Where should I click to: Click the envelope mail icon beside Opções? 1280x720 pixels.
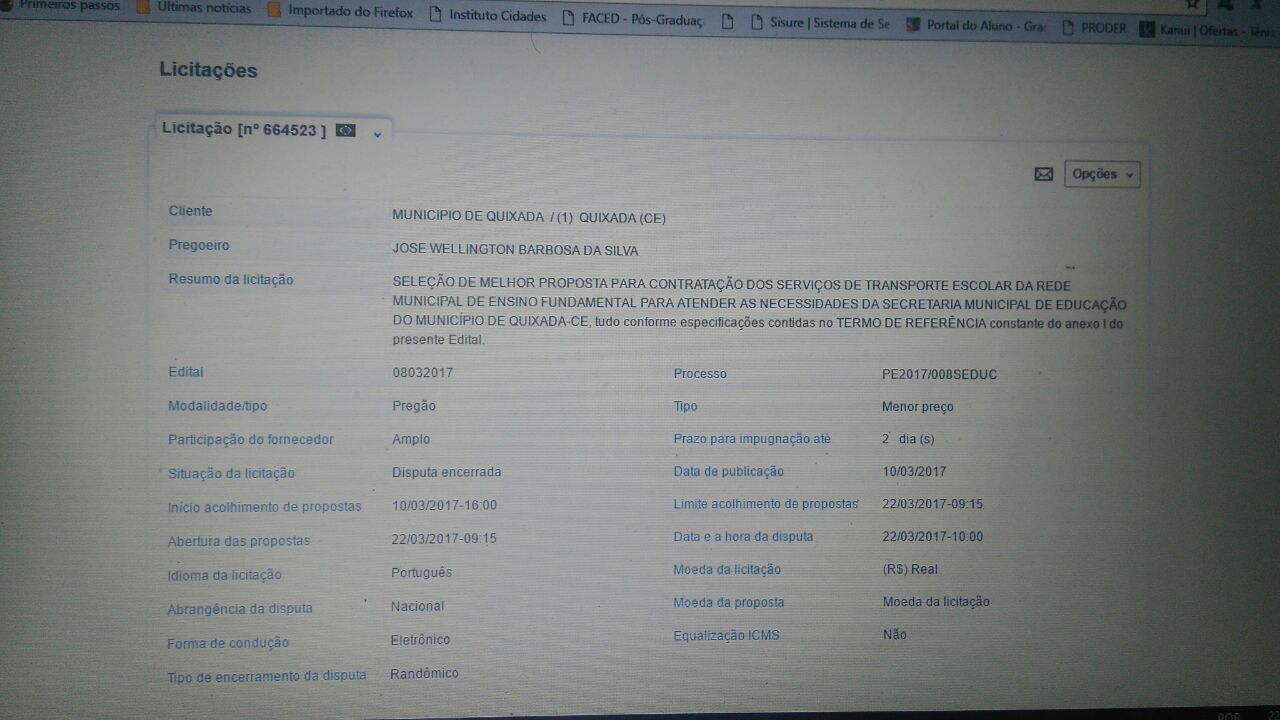click(1043, 174)
